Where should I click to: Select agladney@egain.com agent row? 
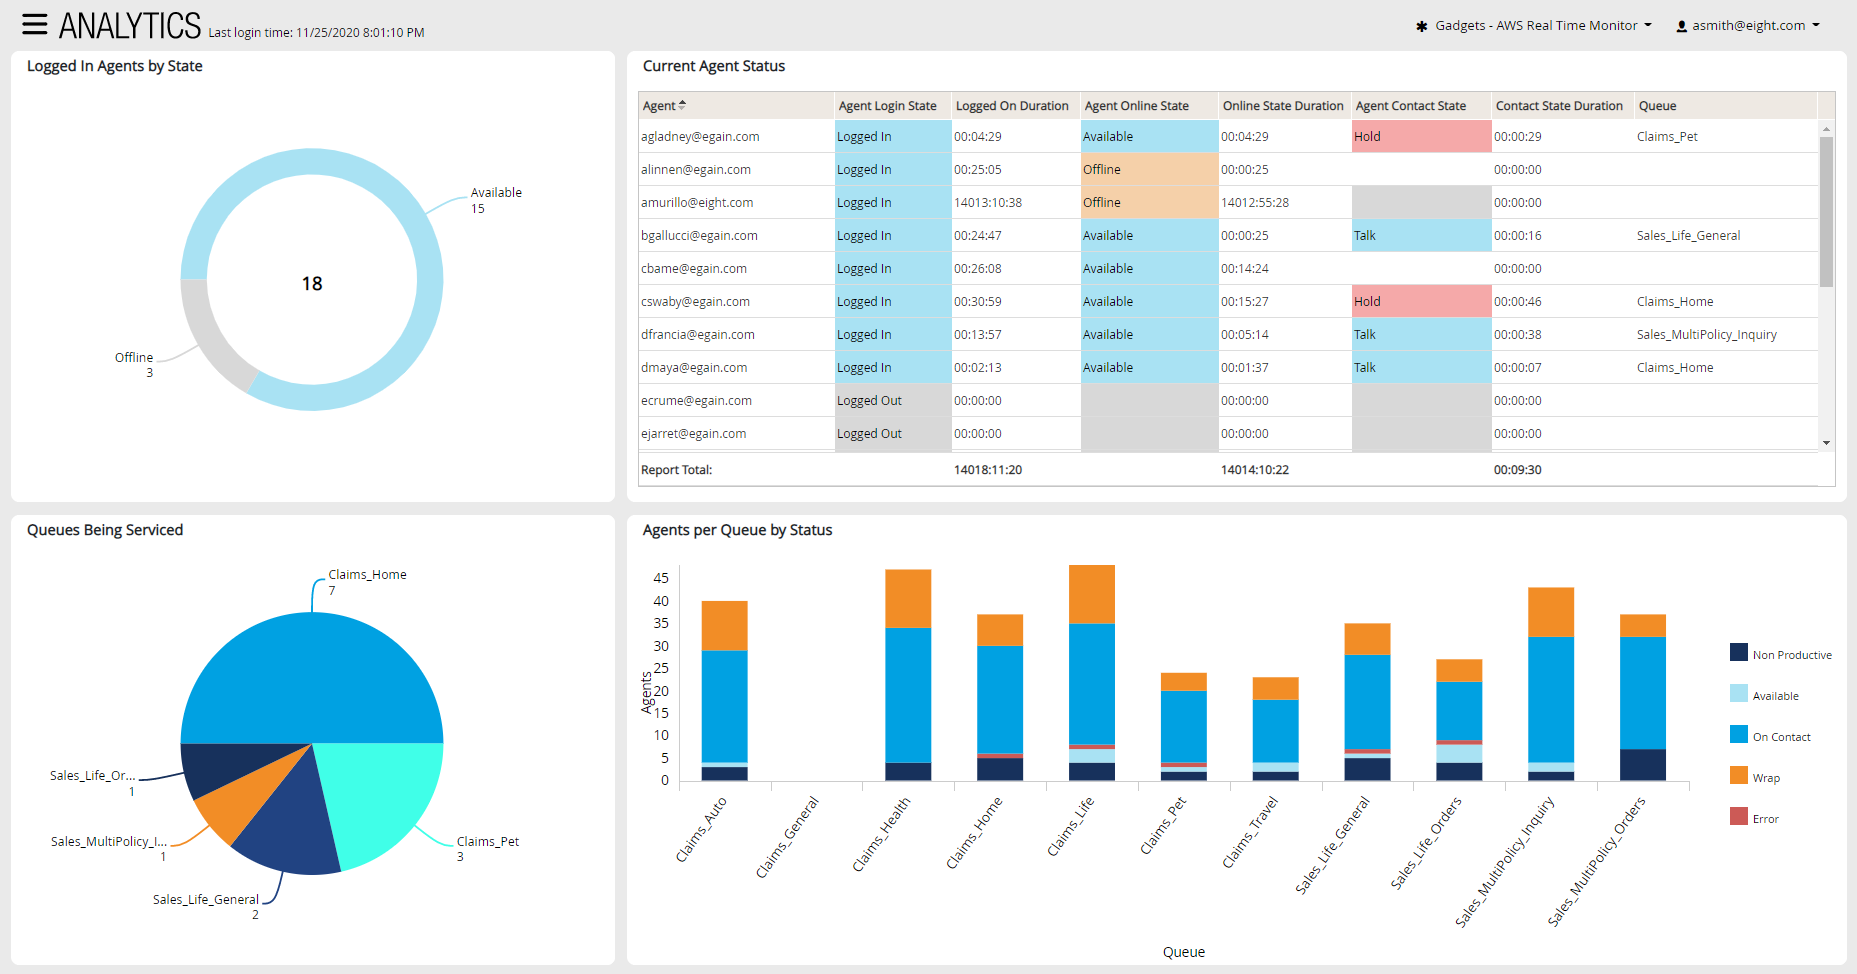pyautogui.click(x=700, y=137)
